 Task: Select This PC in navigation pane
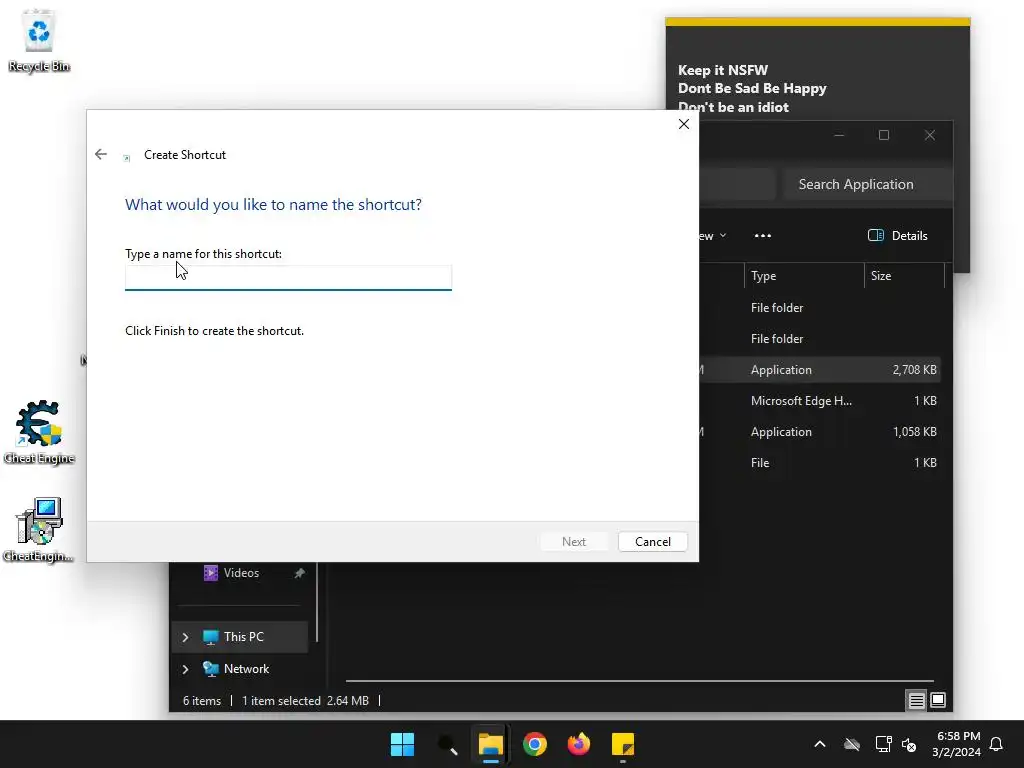pyautogui.click(x=243, y=637)
